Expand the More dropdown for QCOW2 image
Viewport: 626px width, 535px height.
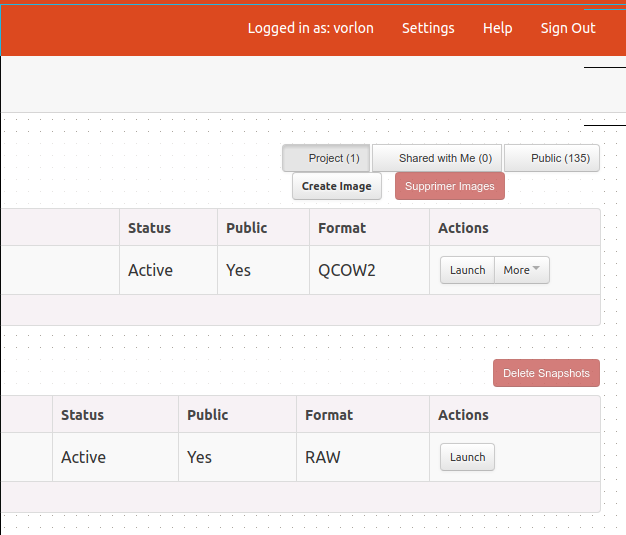coord(522,270)
